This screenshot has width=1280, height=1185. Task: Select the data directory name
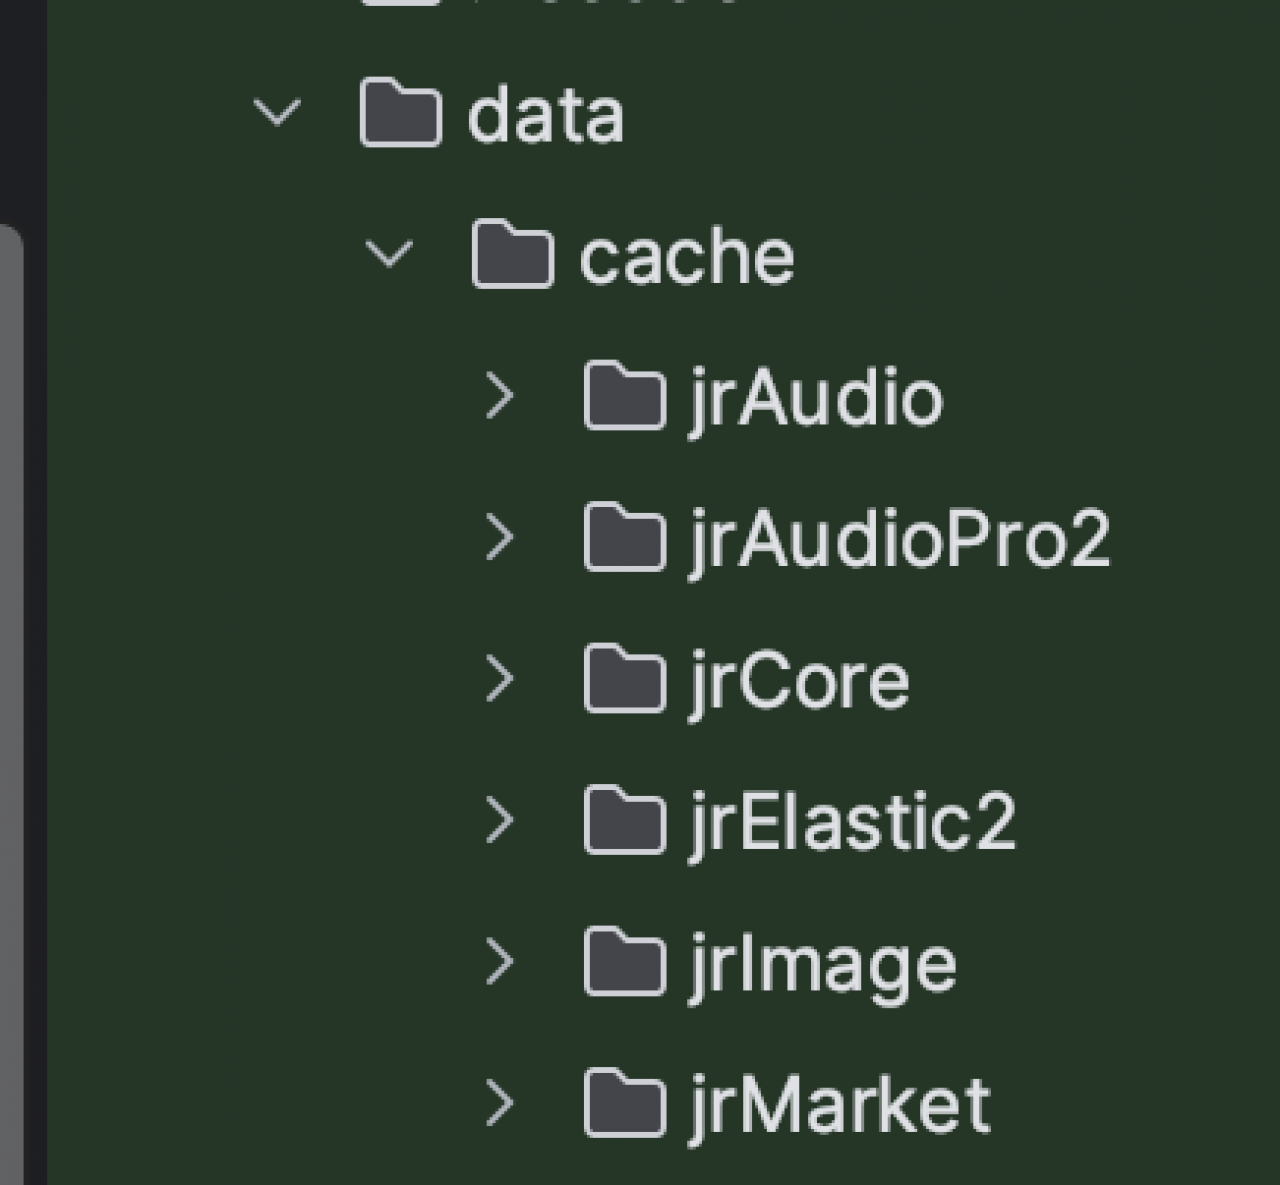pyautogui.click(x=546, y=115)
